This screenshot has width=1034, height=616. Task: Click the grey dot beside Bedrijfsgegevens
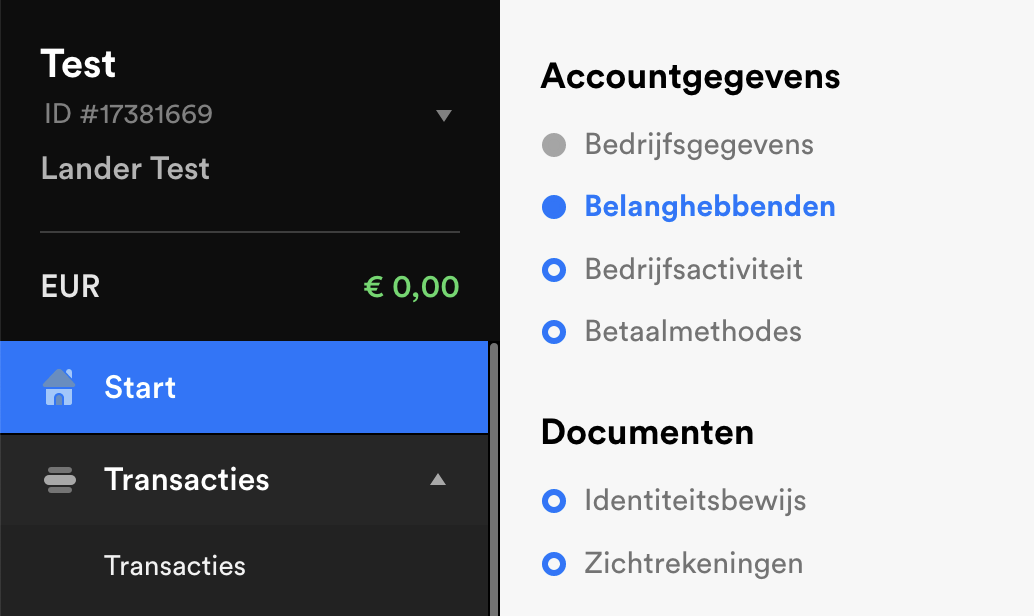pos(554,144)
